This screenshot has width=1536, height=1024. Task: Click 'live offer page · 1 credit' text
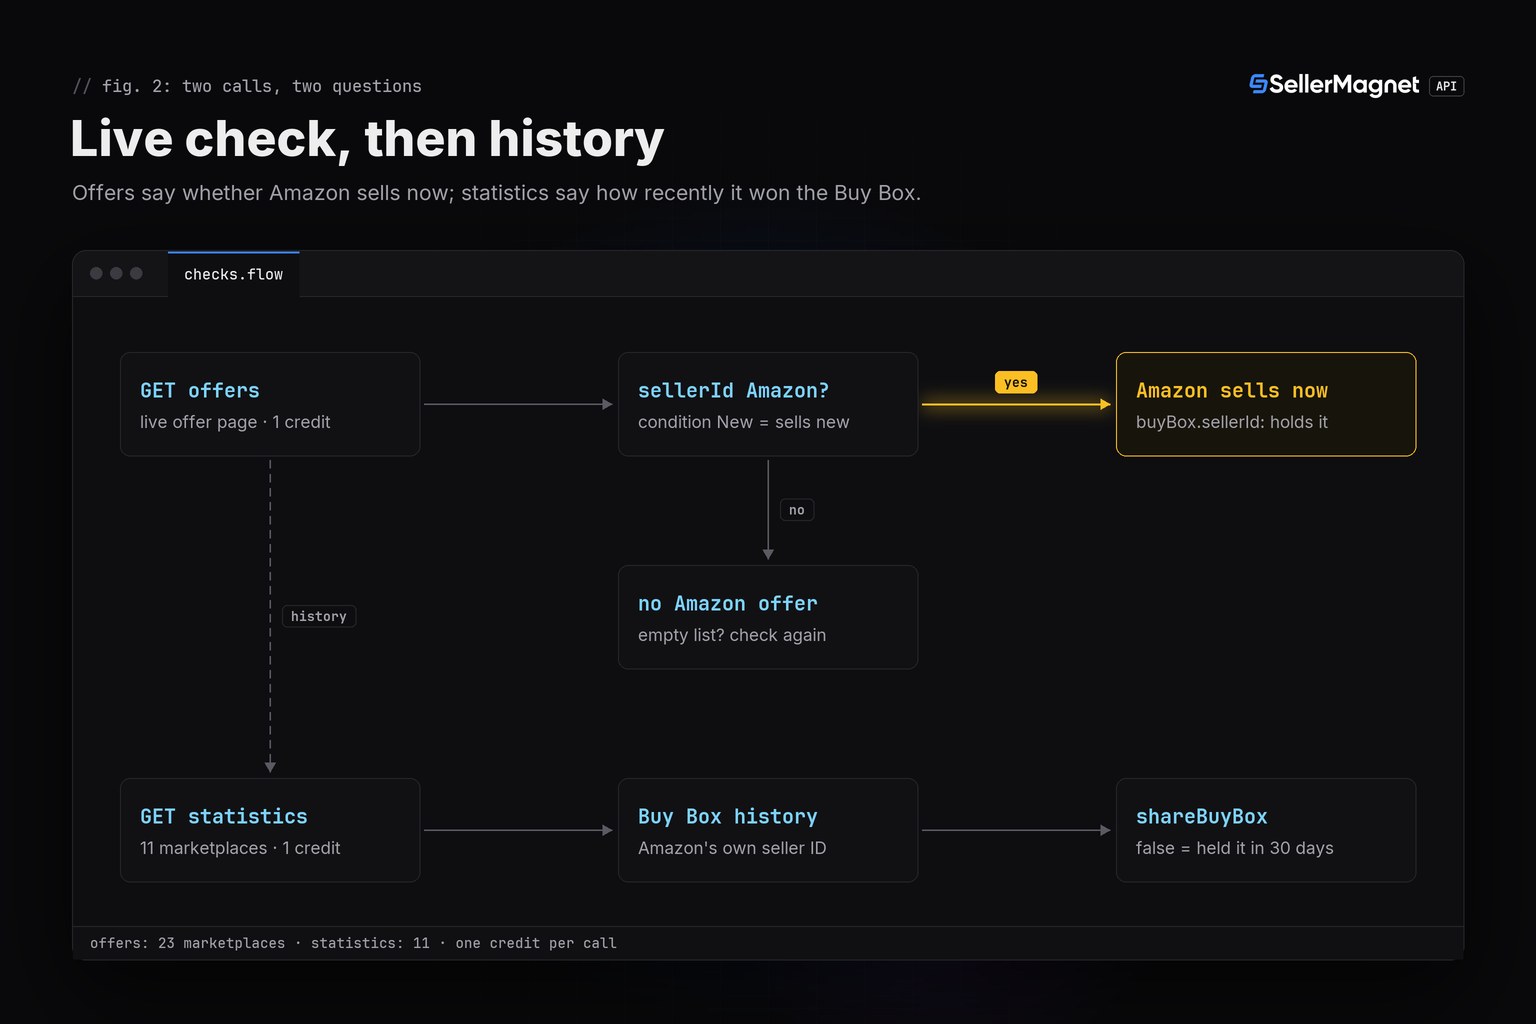coord(235,422)
